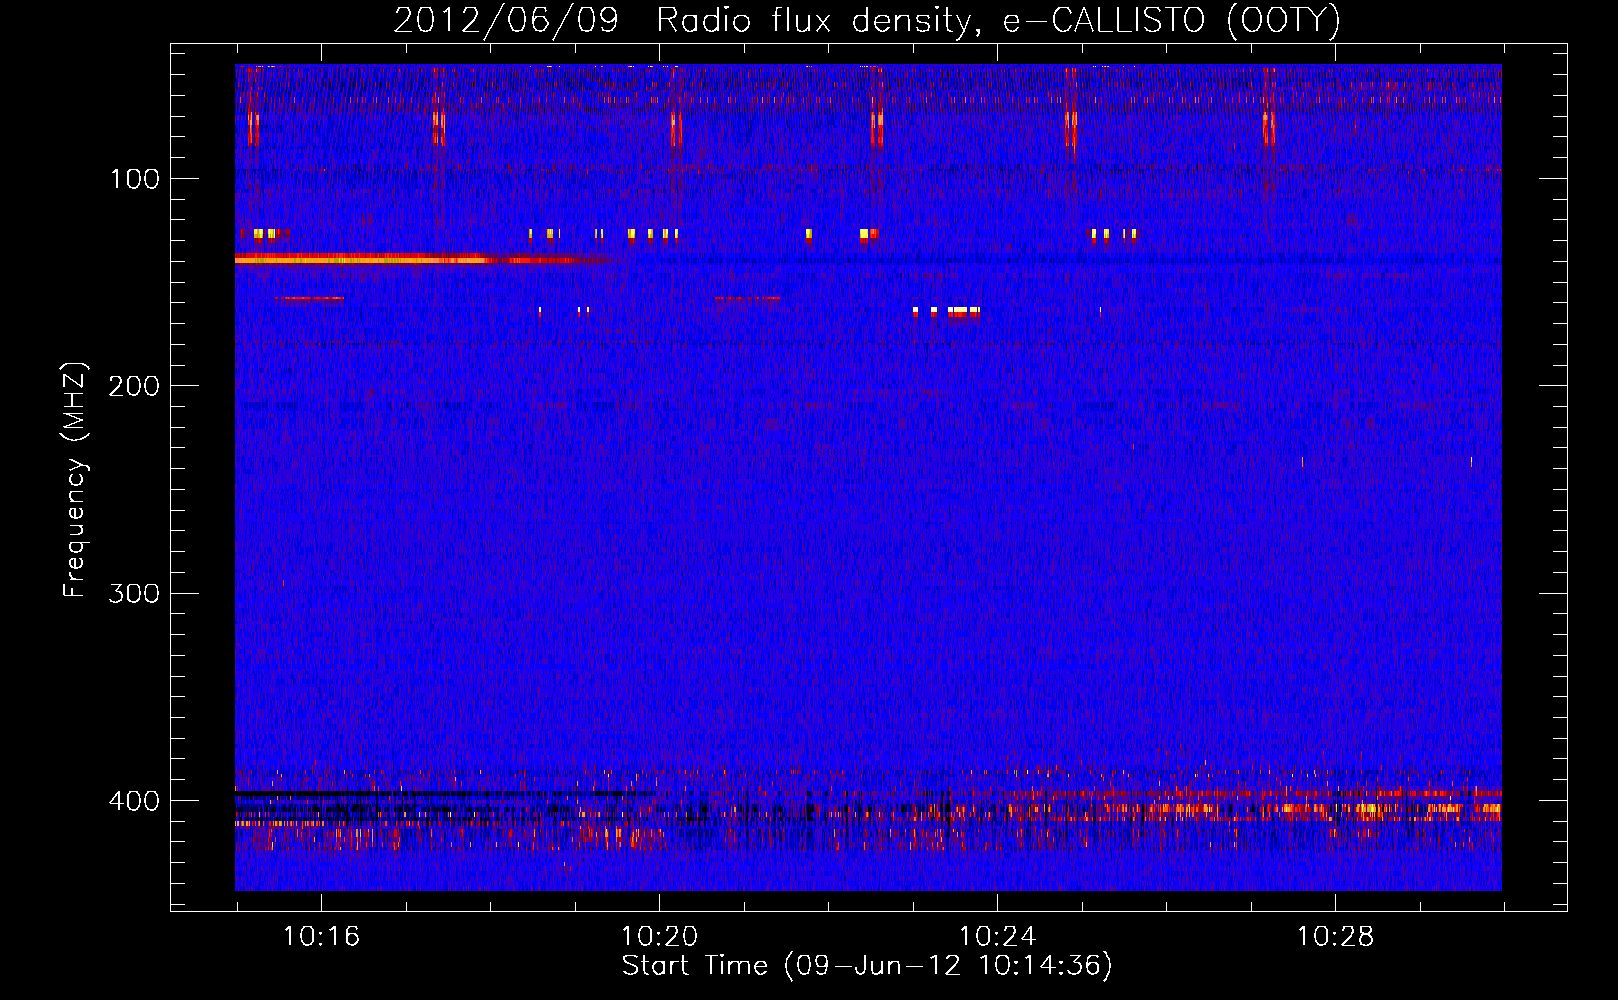Click the time tick label '10:20'
The height and width of the screenshot is (1000, 1618).
(659, 937)
